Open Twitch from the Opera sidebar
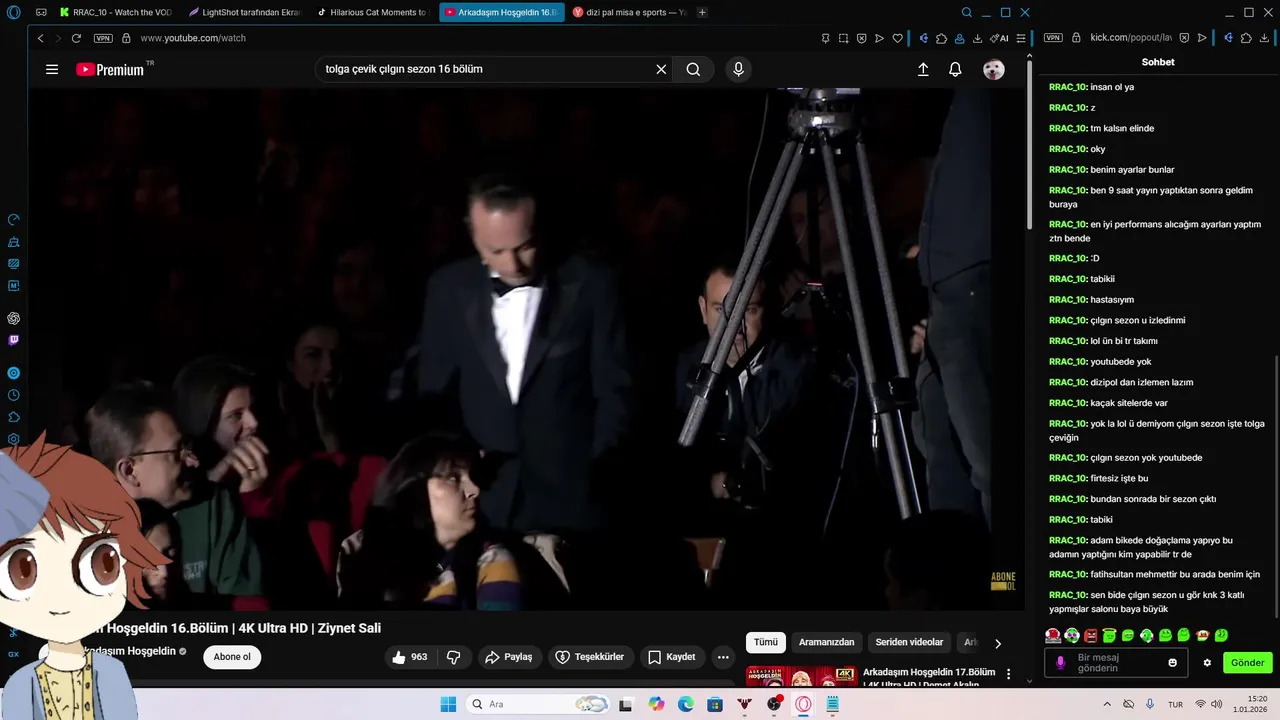The height and width of the screenshot is (720, 1280). click(13, 340)
